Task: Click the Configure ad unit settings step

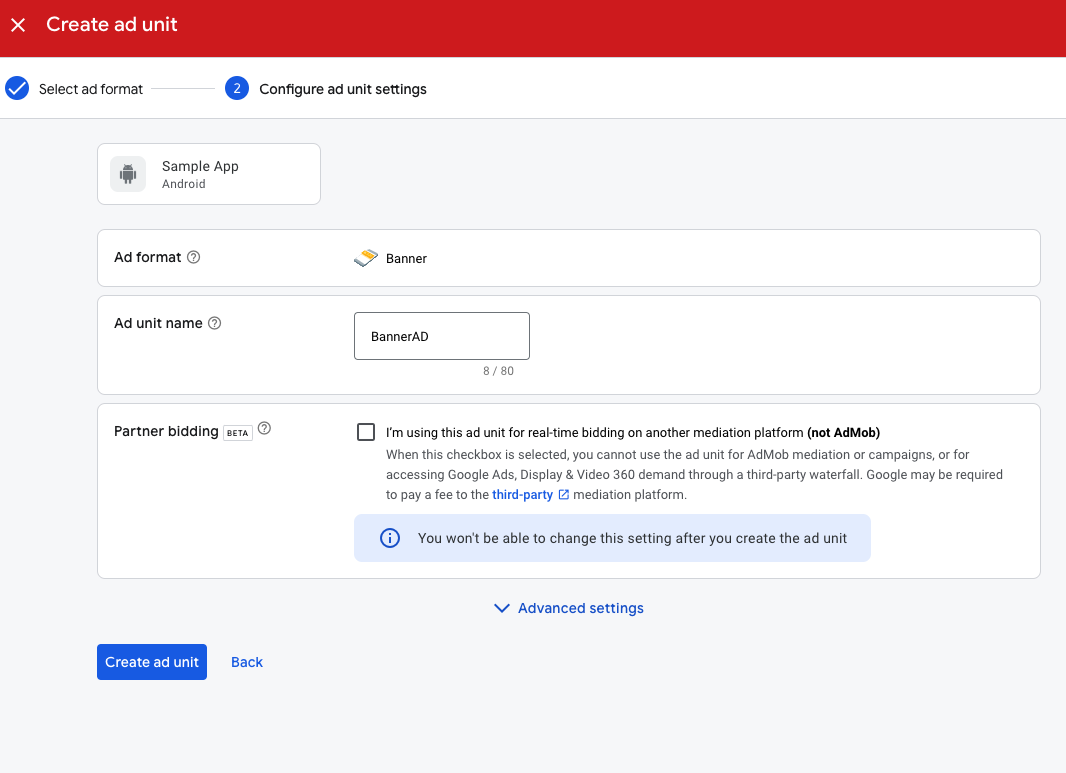Action: [x=342, y=88]
